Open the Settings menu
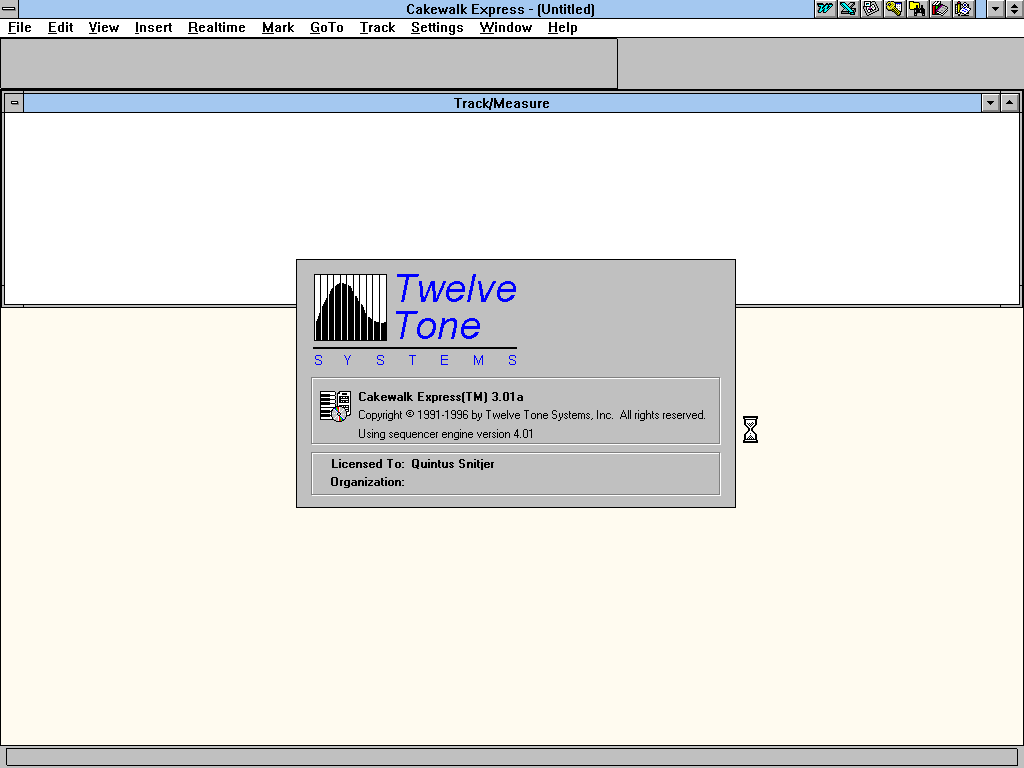Image resolution: width=1024 pixels, height=768 pixels. click(437, 27)
